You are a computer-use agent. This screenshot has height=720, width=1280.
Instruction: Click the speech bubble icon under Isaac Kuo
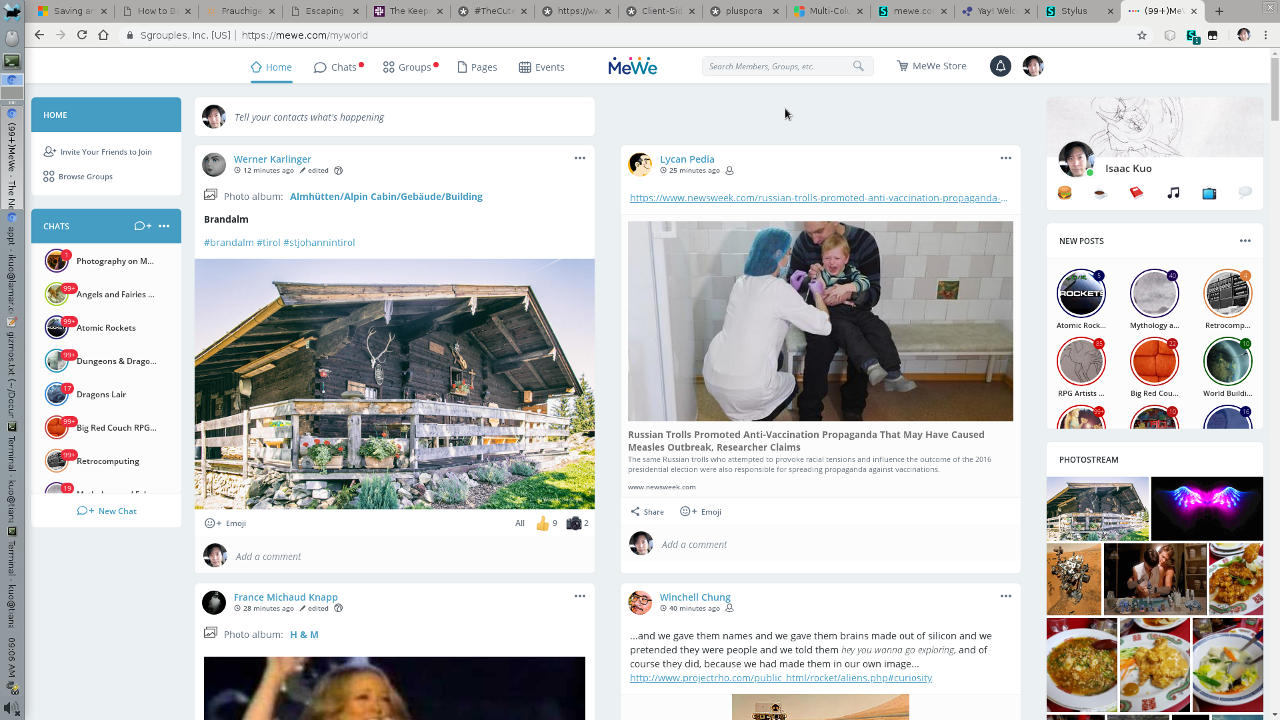(1245, 192)
